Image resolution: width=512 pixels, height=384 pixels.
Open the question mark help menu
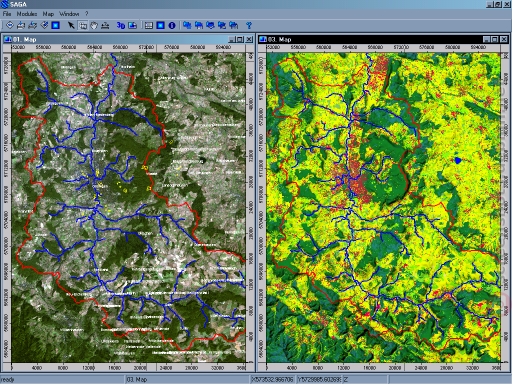87,14
